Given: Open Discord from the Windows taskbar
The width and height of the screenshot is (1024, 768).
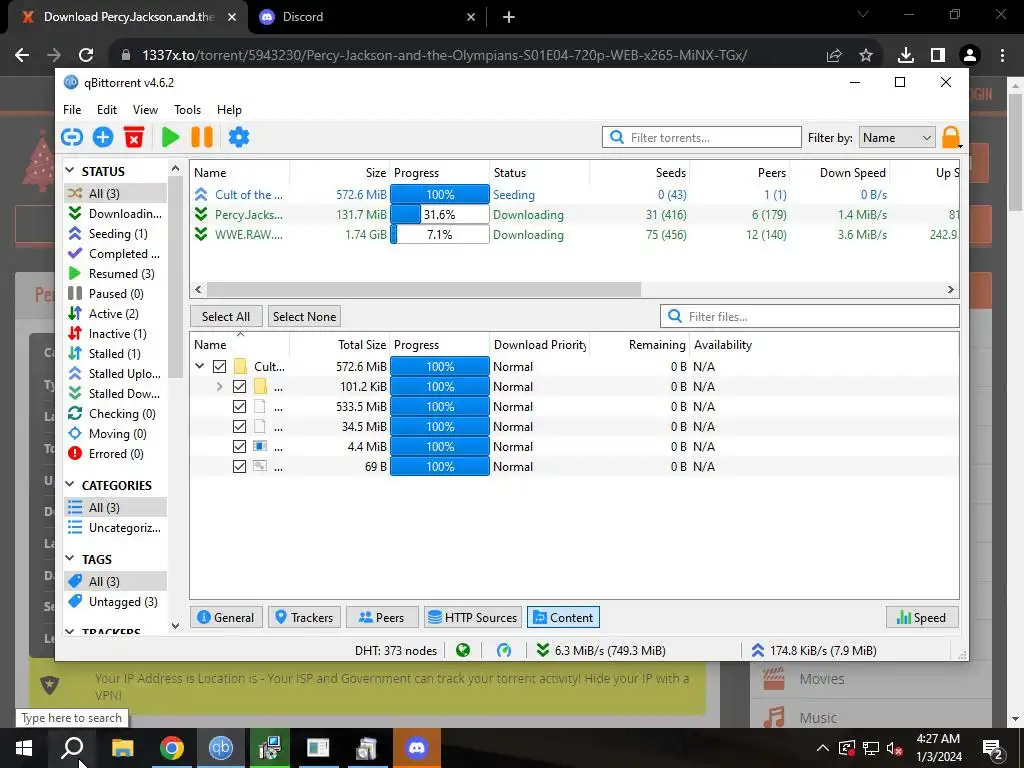Looking at the screenshot, I should tap(416, 748).
